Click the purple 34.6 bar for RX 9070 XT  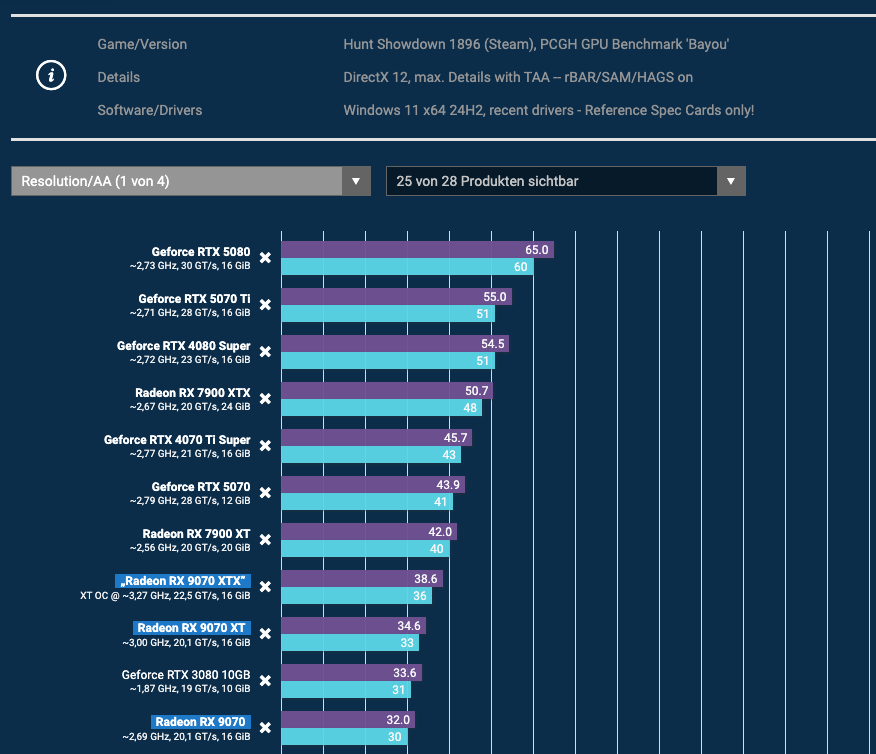pos(354,626)
